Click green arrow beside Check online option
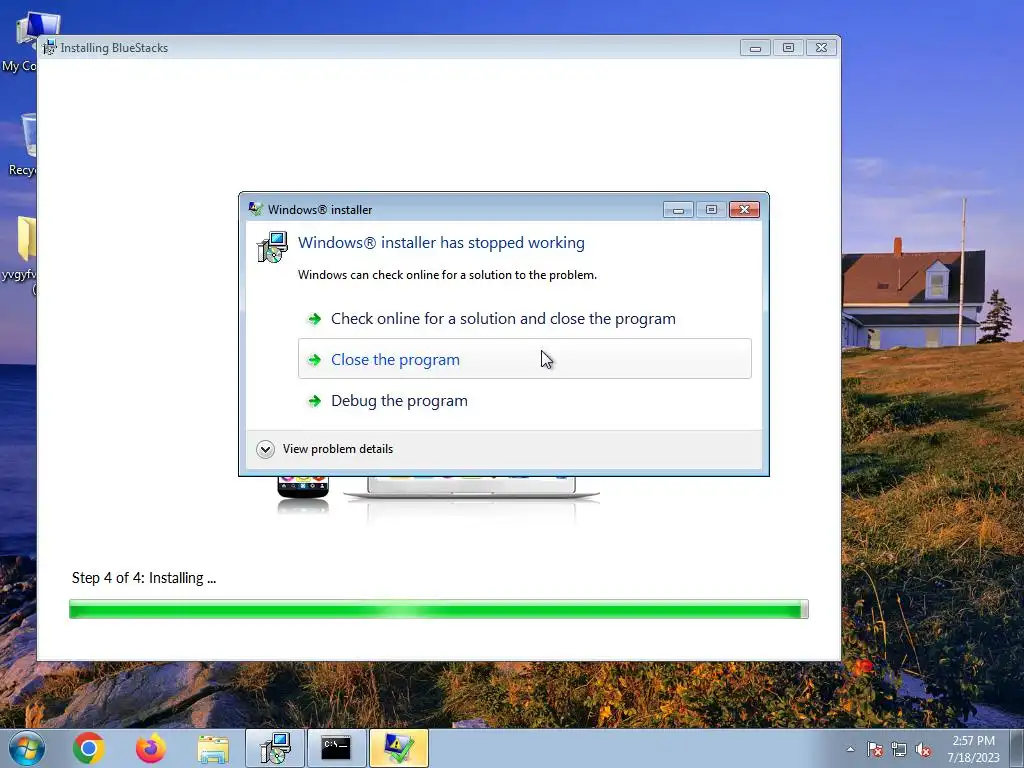This screenshot has width=1024, height=768. (314, 319)
